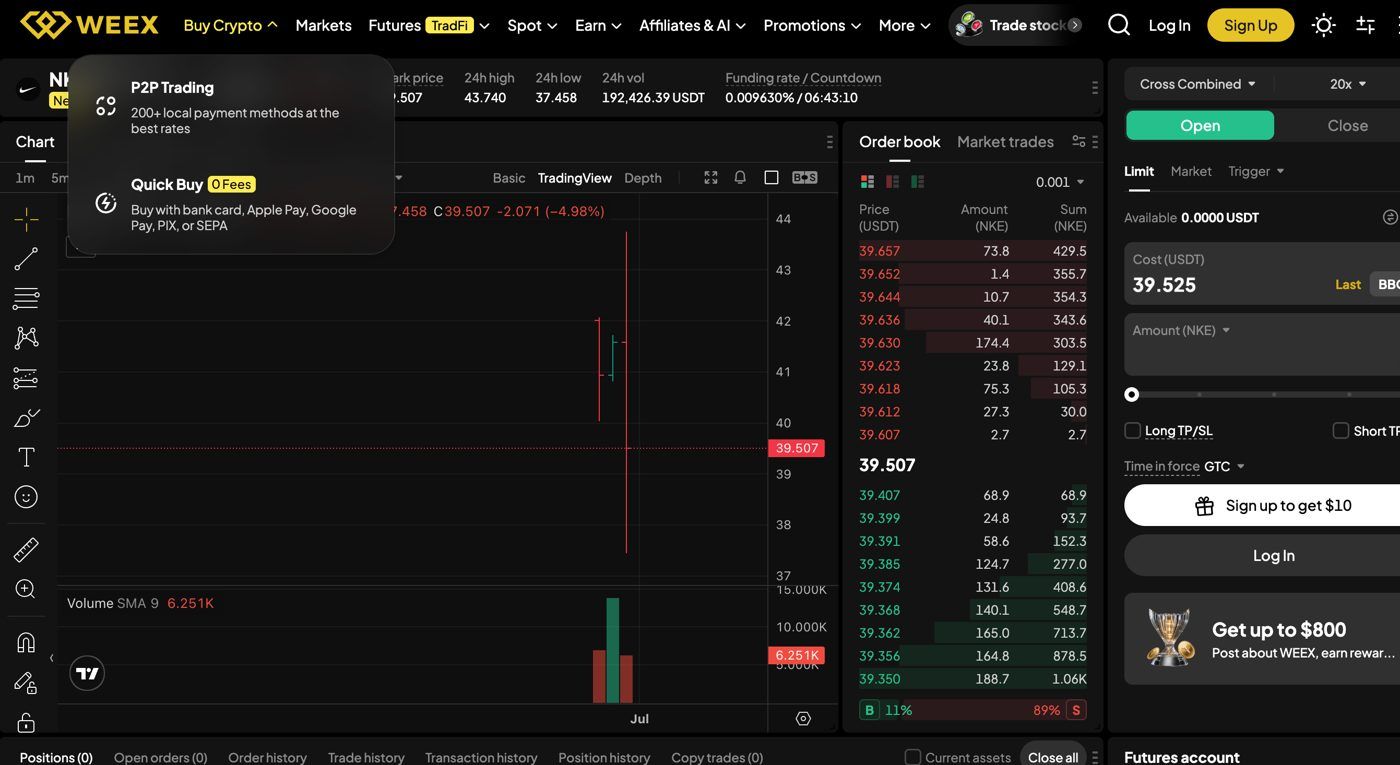Switch to light theme sun icon

(1324, 25)
